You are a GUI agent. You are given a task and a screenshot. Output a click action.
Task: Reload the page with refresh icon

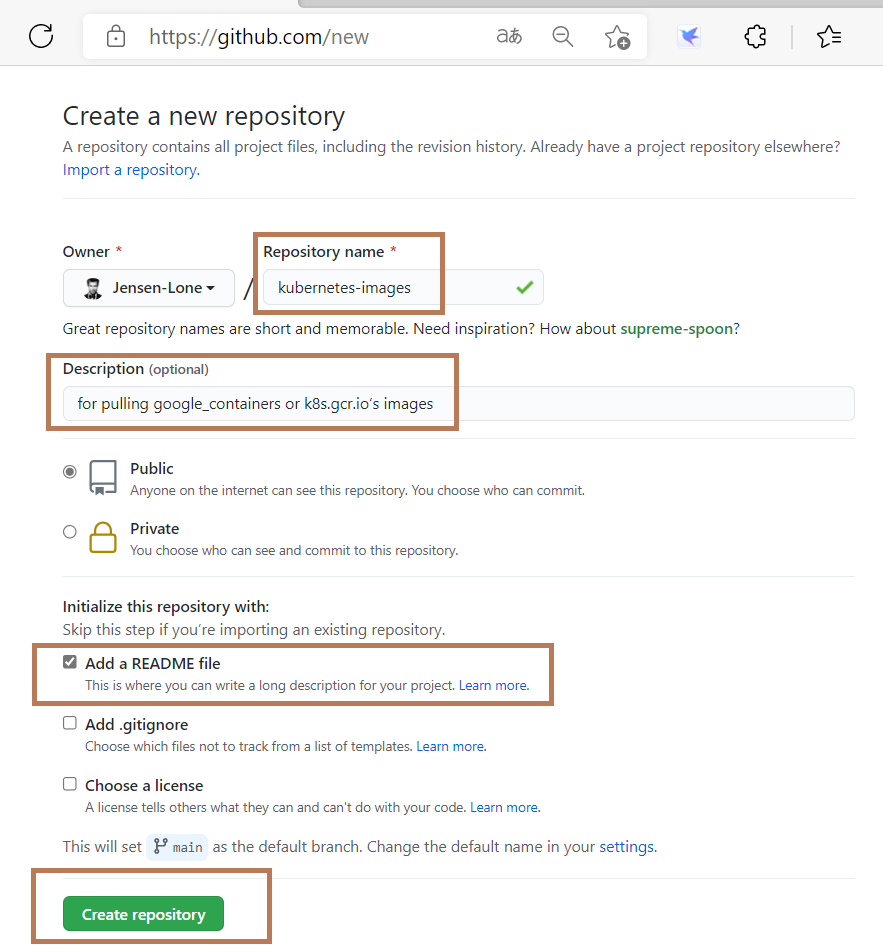(41, 36)
